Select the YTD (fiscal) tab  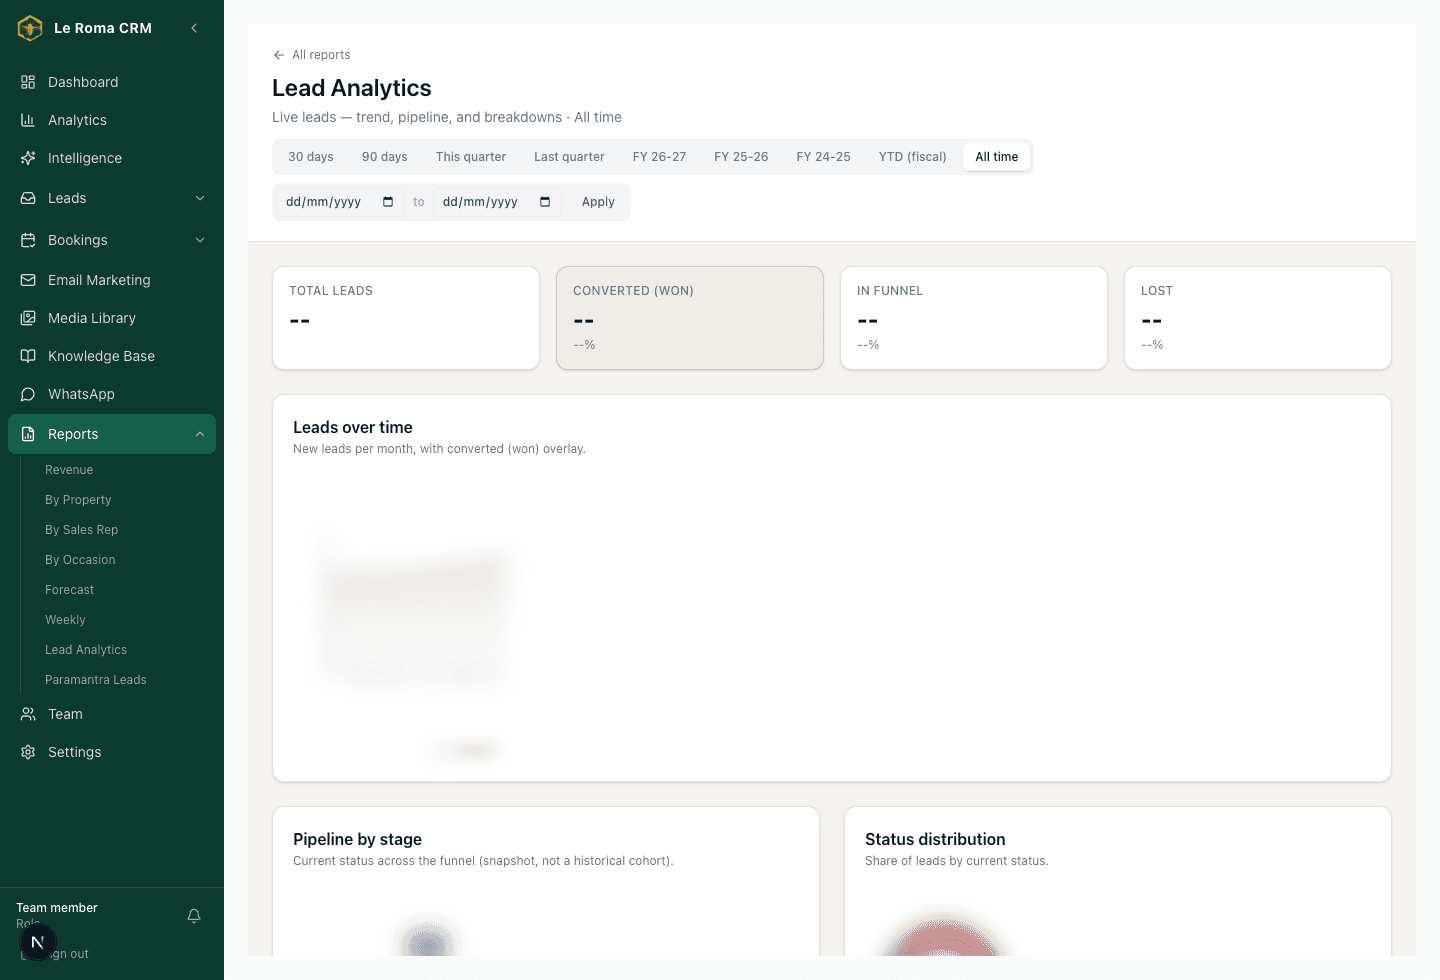coord(913,157)
